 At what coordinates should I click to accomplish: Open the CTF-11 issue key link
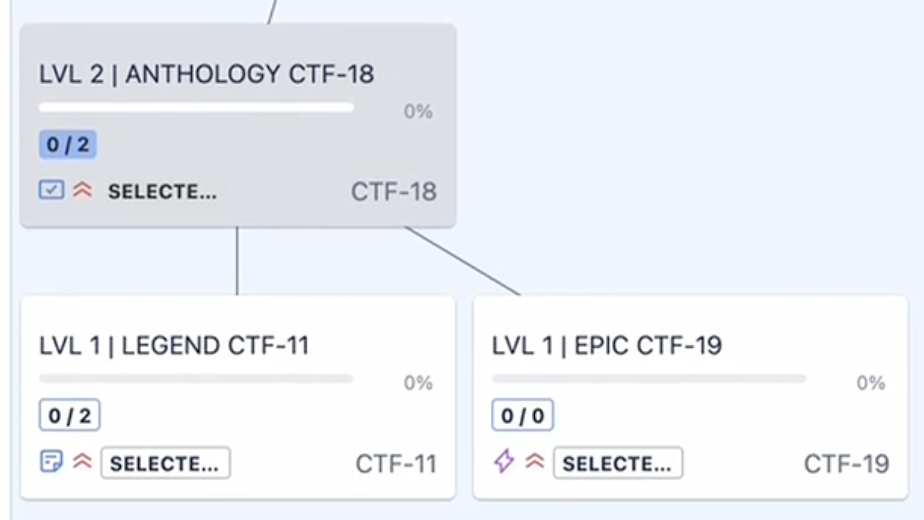point(396,463)
